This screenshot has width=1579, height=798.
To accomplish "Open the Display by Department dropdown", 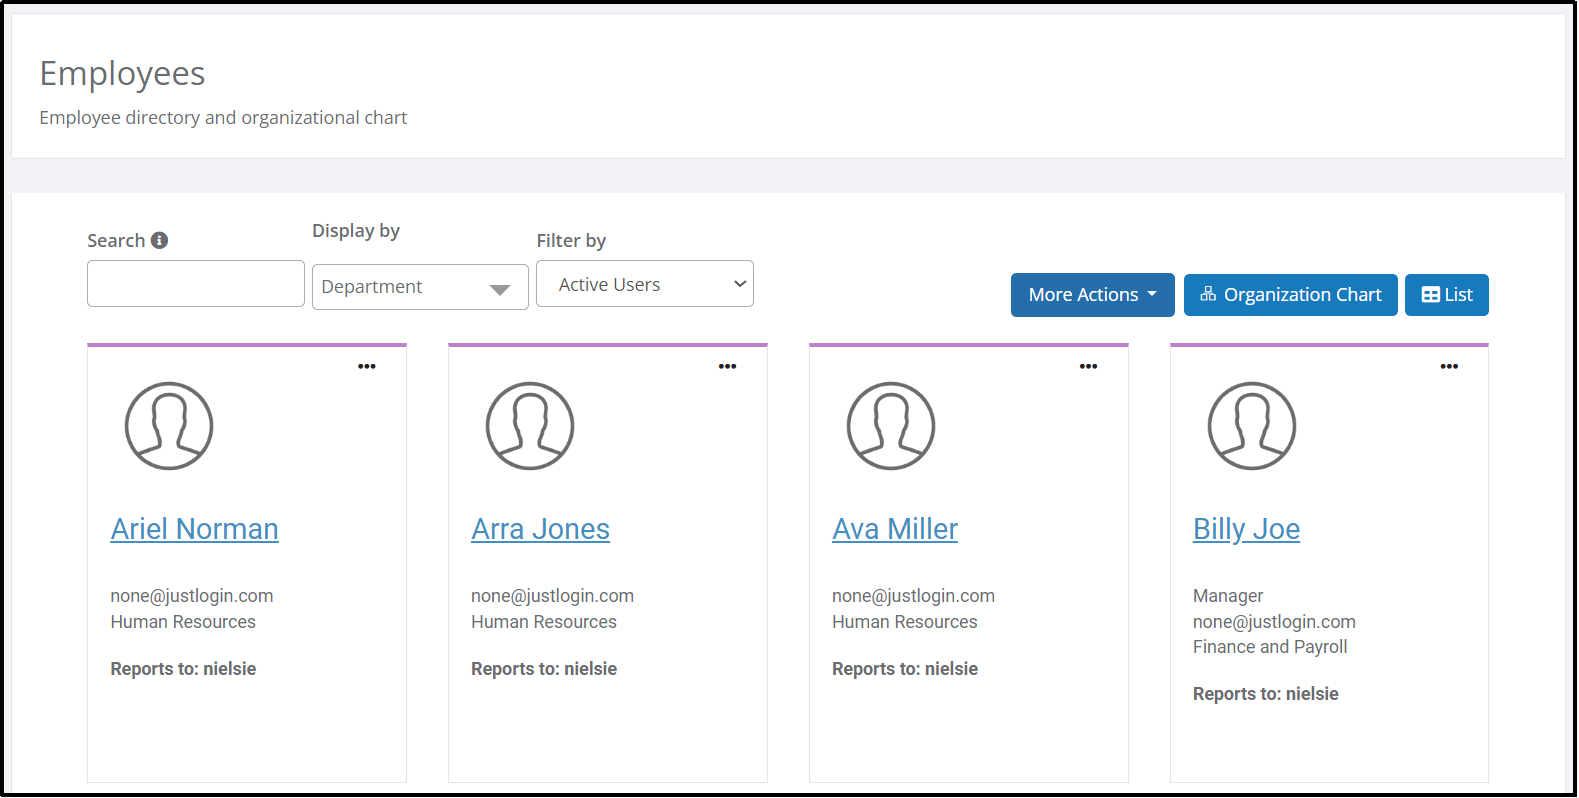I will pyautogui.click(x=420, y=287).
